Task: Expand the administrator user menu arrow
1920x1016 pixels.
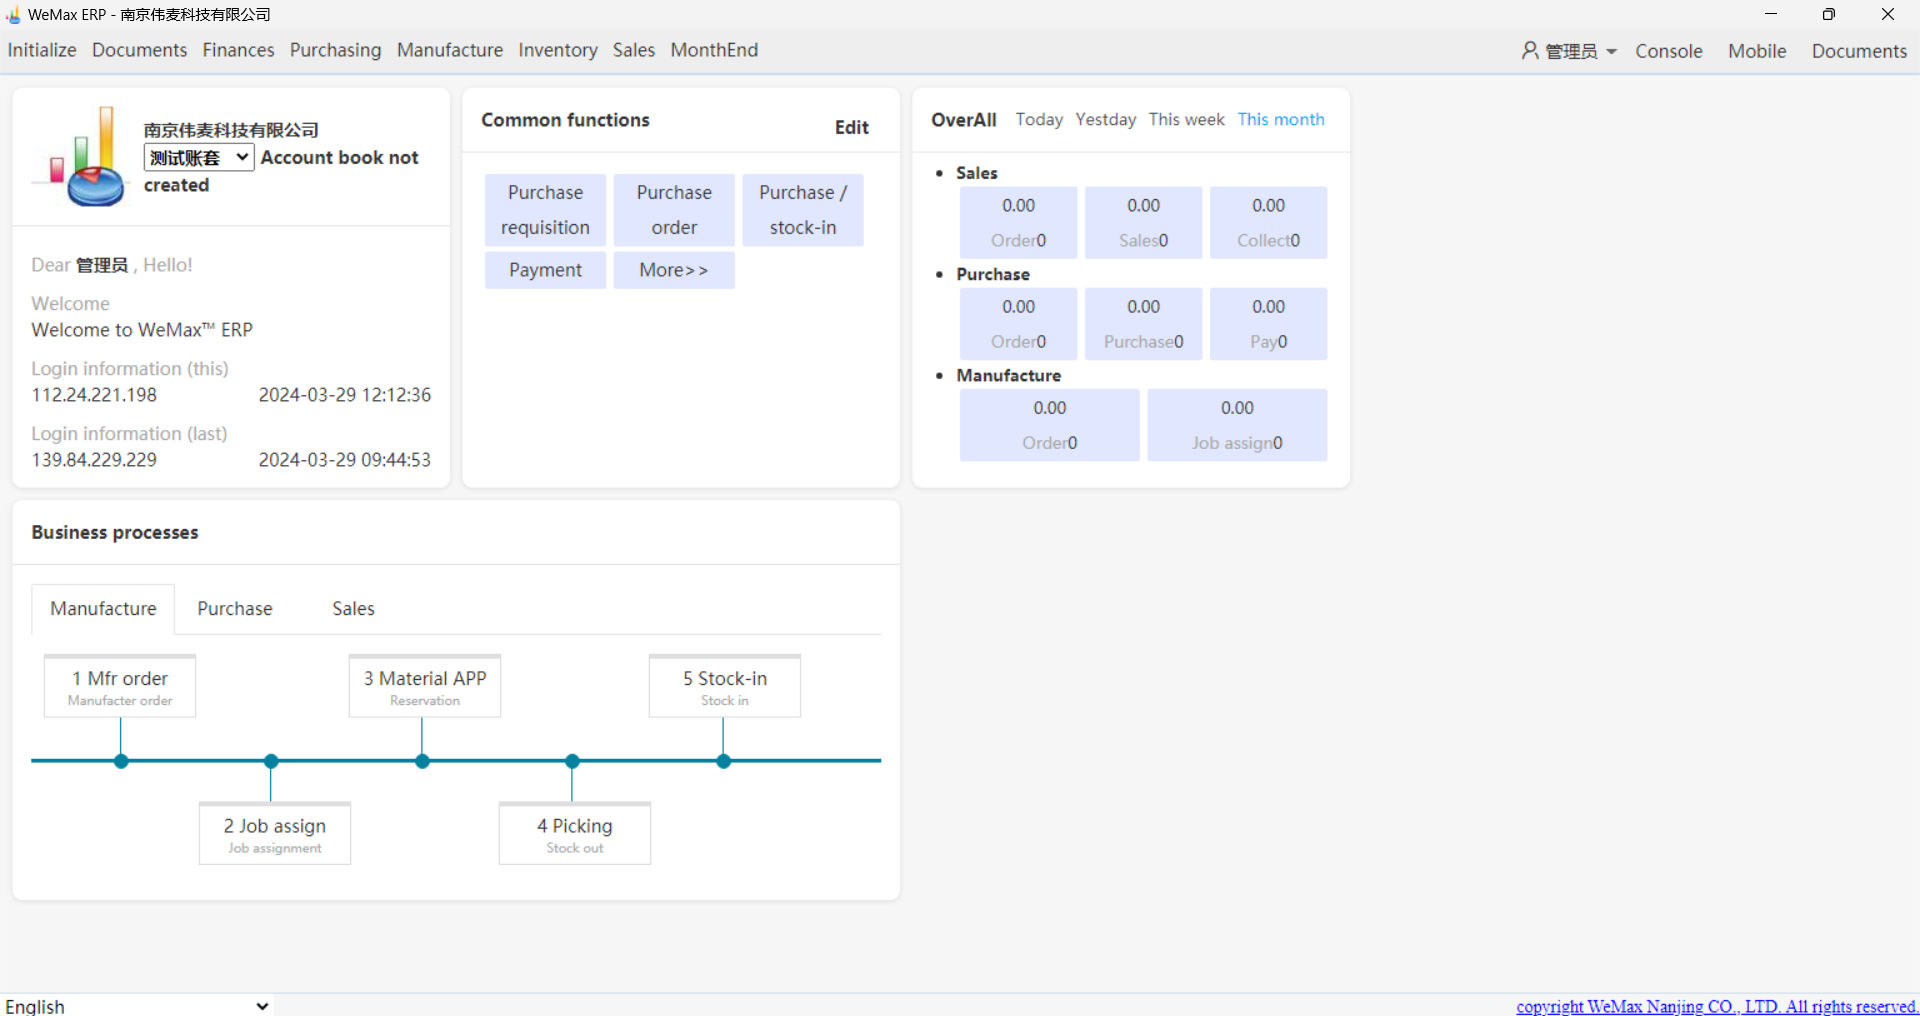Action: (1611, 51)
